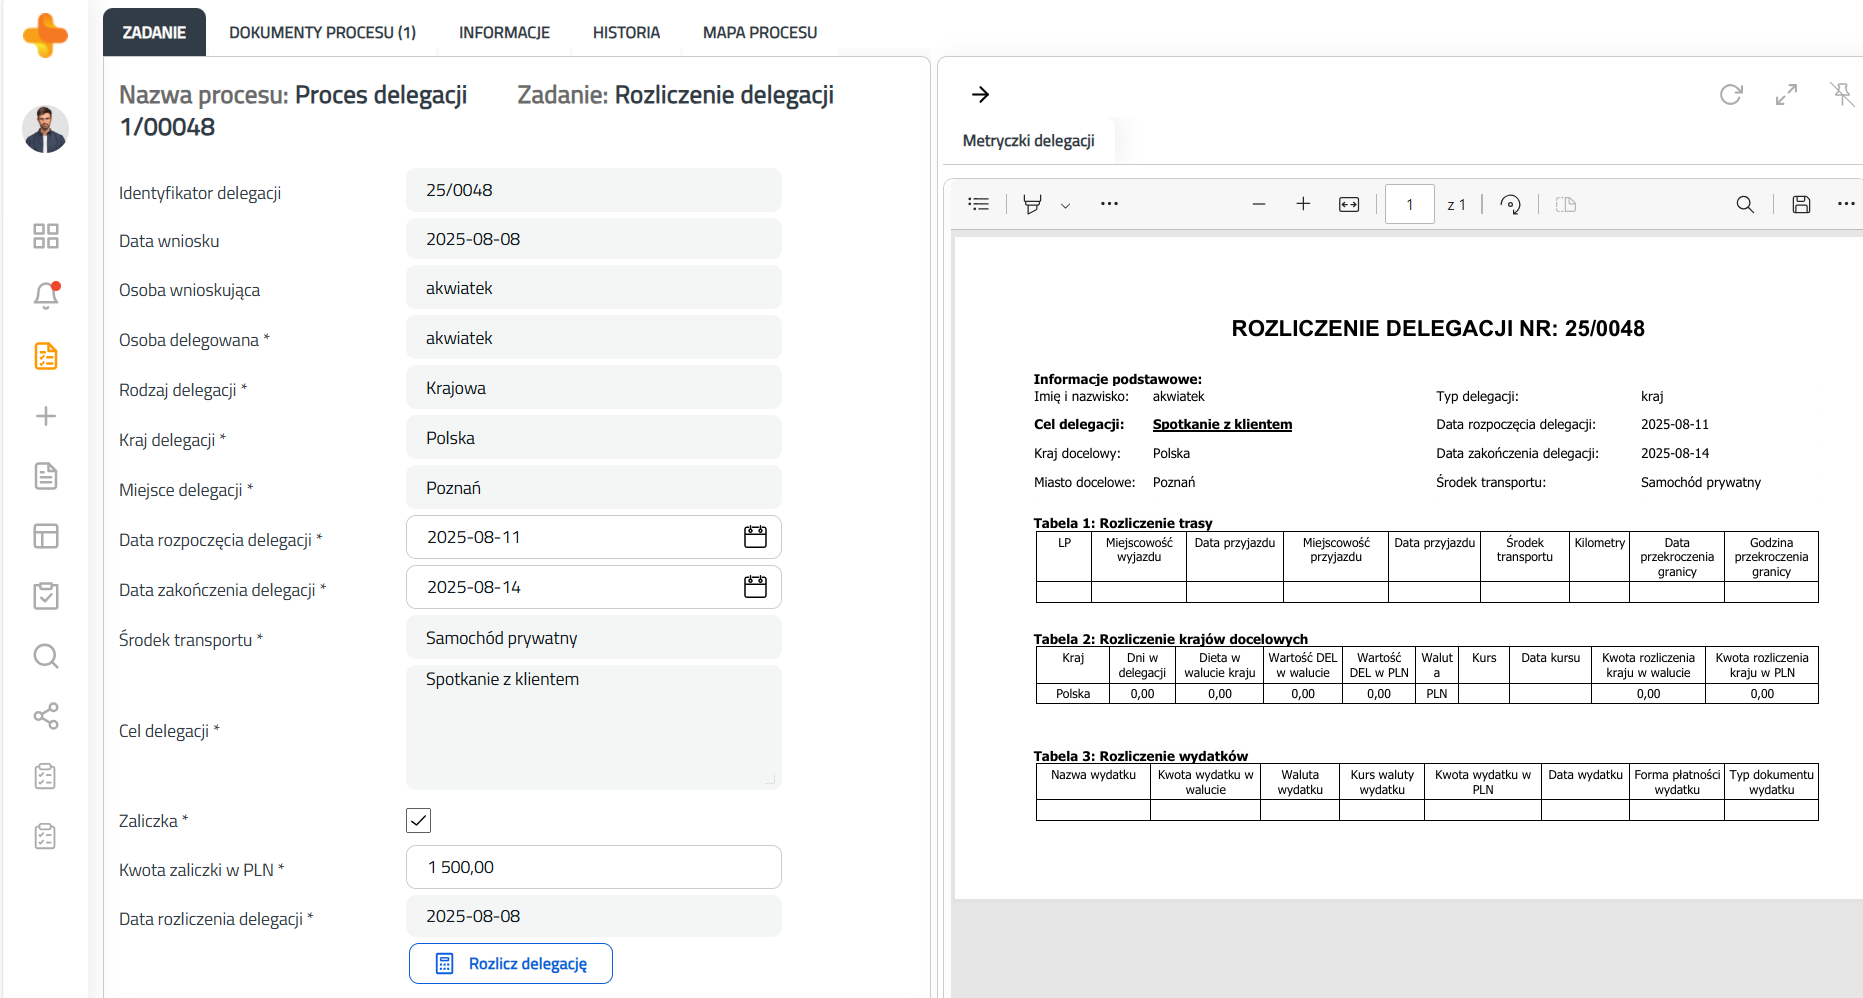Collapse preview panel with arrow icon
The width and height of the screenshot is (1863, 998).
(x=980, y=94)
